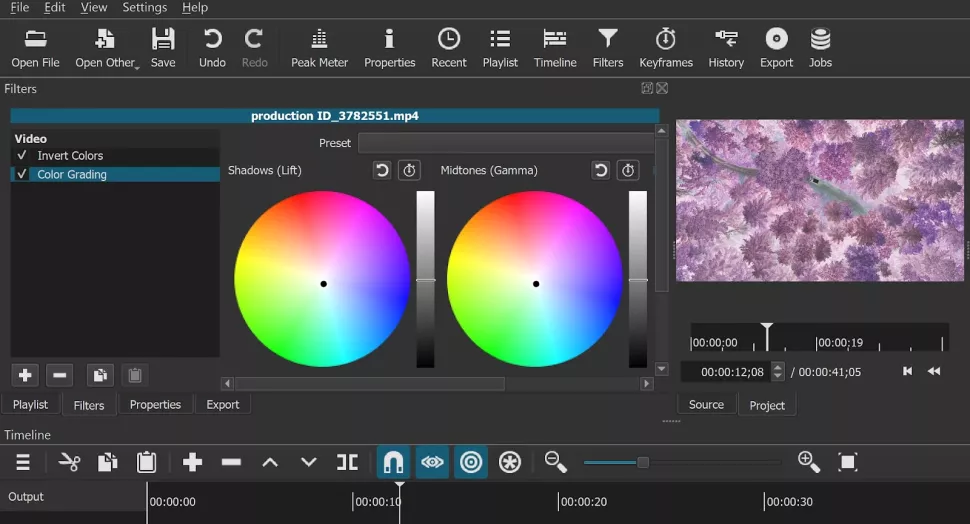Viewport: 970px width, 524px height.
Task: Open the Export panel from toolbar
Action: 776,47
